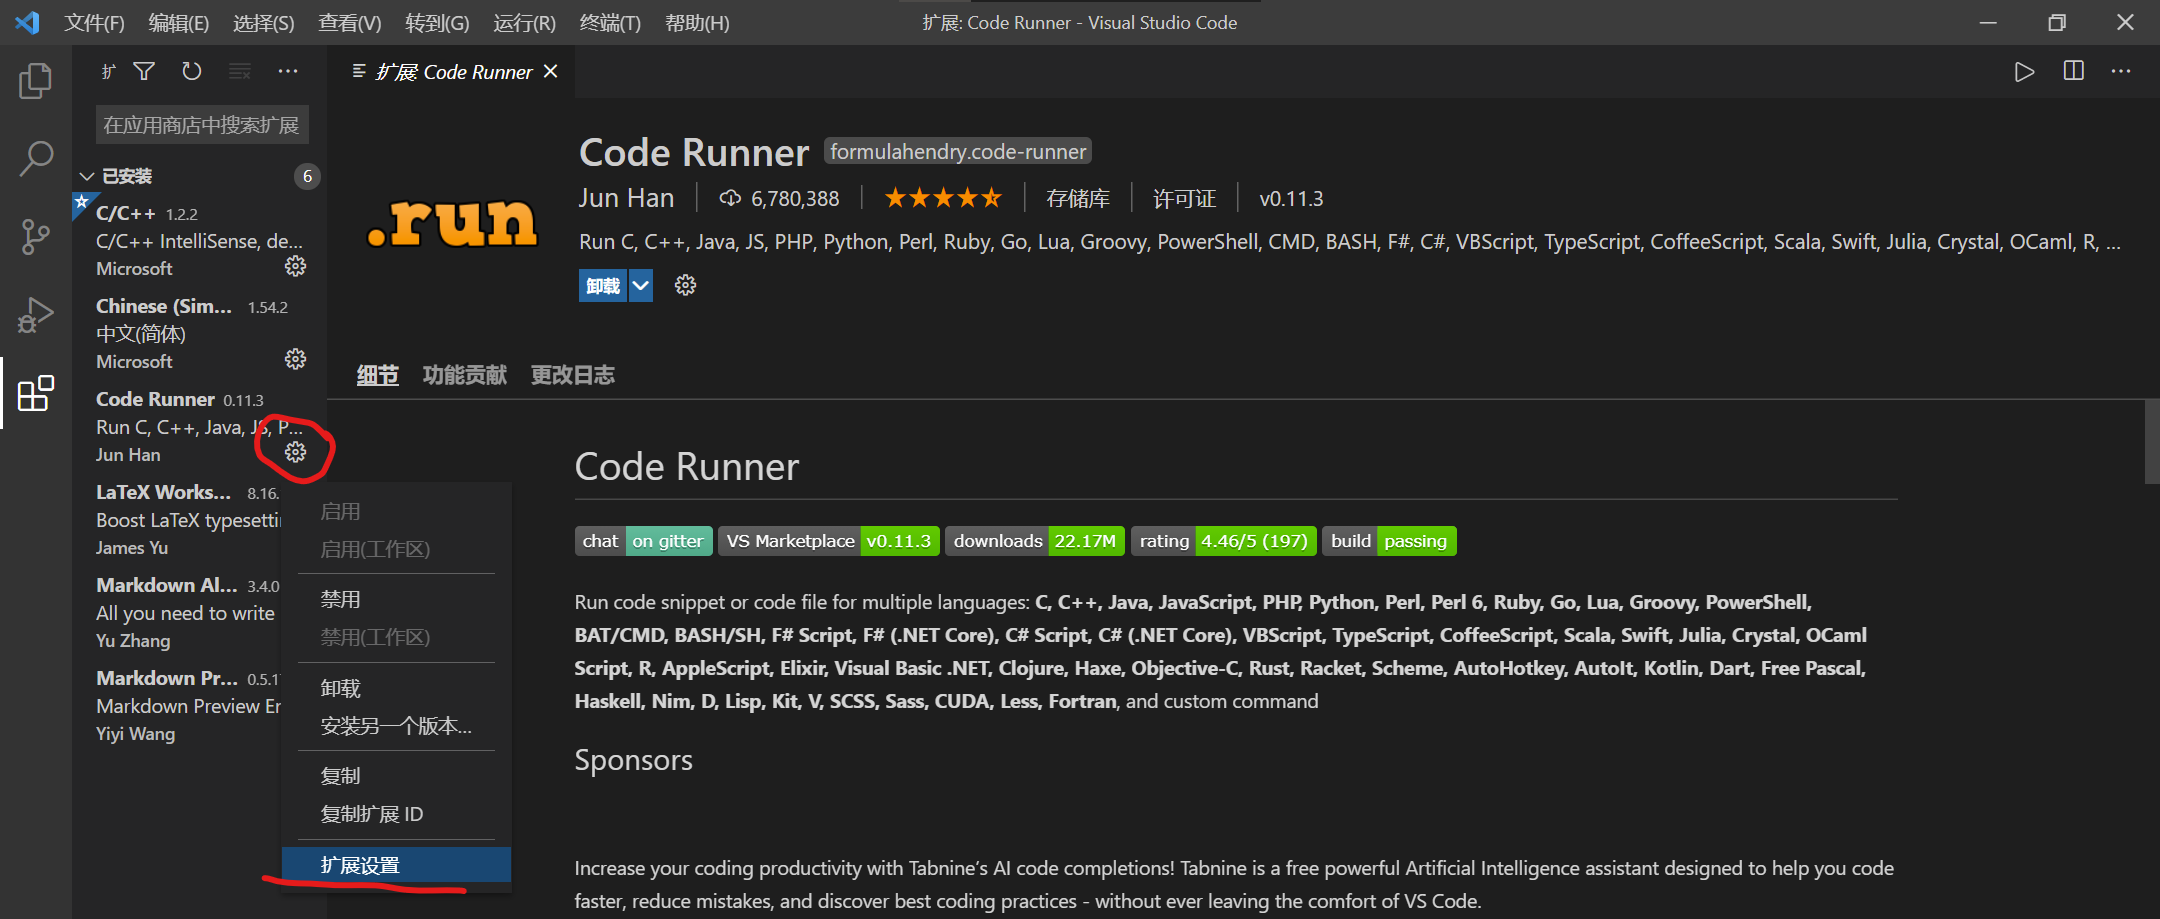Screen dimensions: 2160x919
Task: Switch to the 功能贡献 tab
Action: click(x=464, y=375)
